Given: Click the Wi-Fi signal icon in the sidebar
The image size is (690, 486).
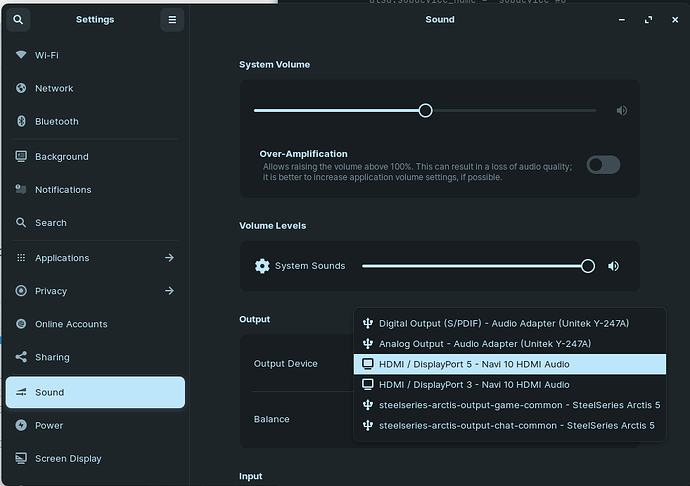Looking at the screenshot, I should 21,55.
